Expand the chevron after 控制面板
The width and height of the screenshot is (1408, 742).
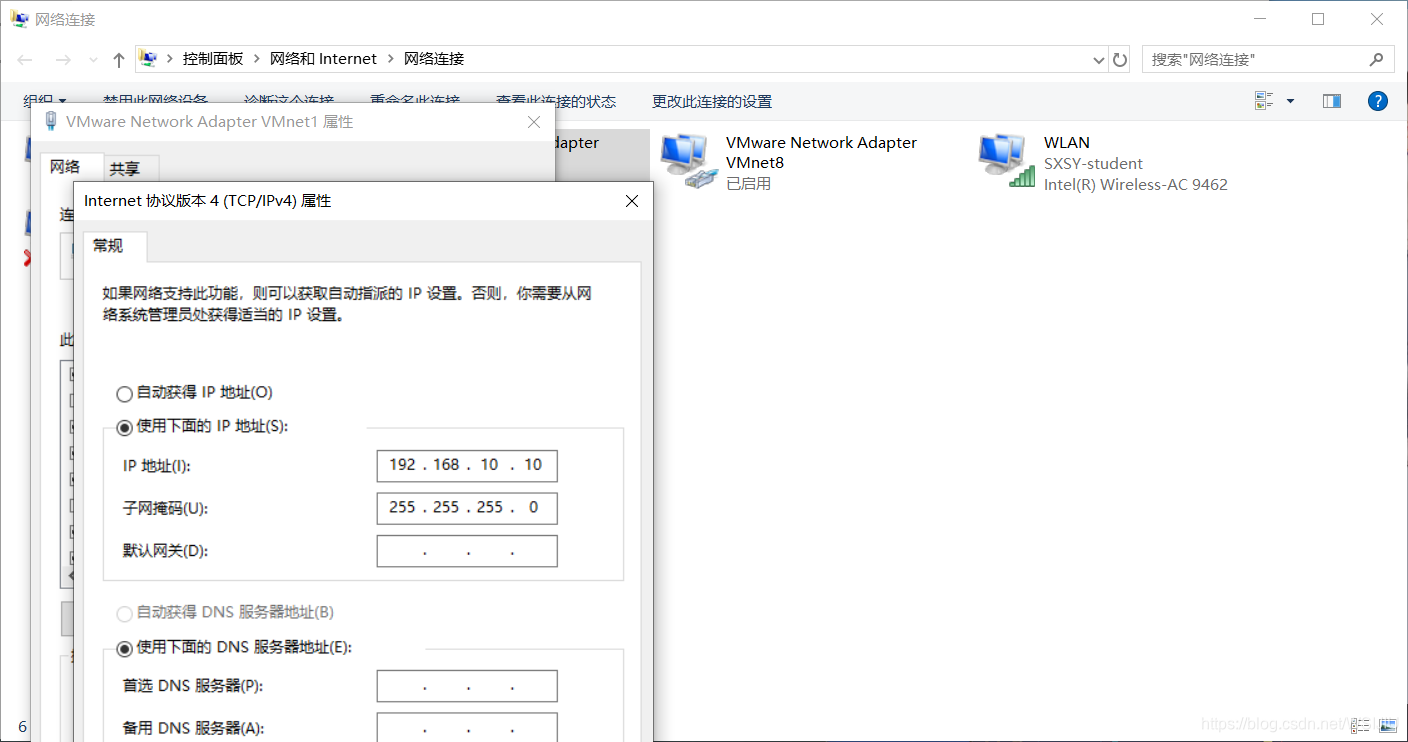click(x=257, y=59)
